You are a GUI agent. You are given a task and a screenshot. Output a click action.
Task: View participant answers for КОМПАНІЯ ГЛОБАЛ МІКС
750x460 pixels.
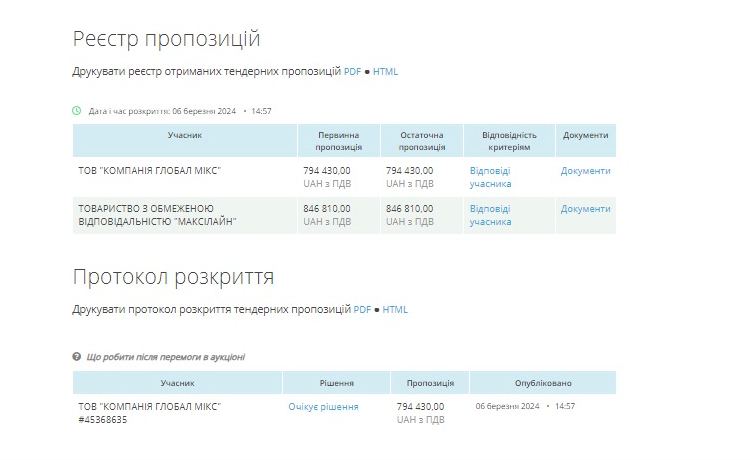[x=490, y=177]
